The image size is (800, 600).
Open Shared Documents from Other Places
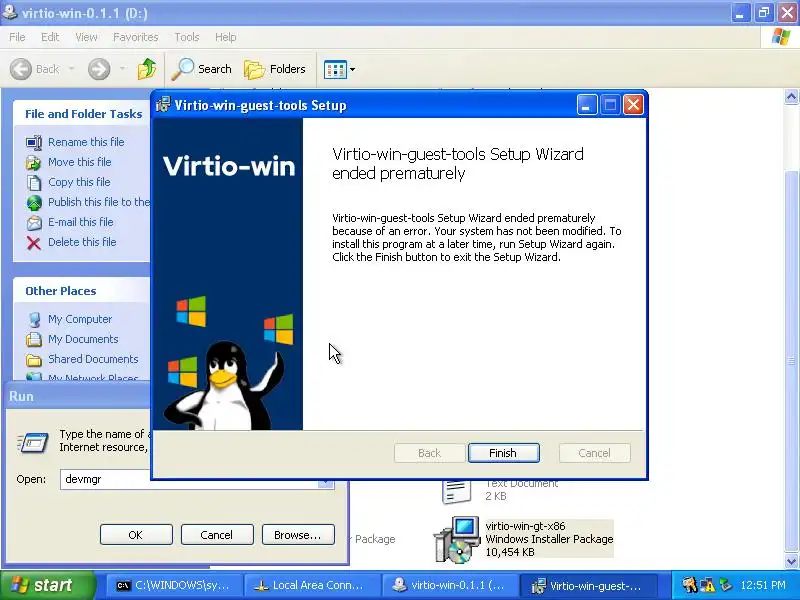(x=93, y=359)
